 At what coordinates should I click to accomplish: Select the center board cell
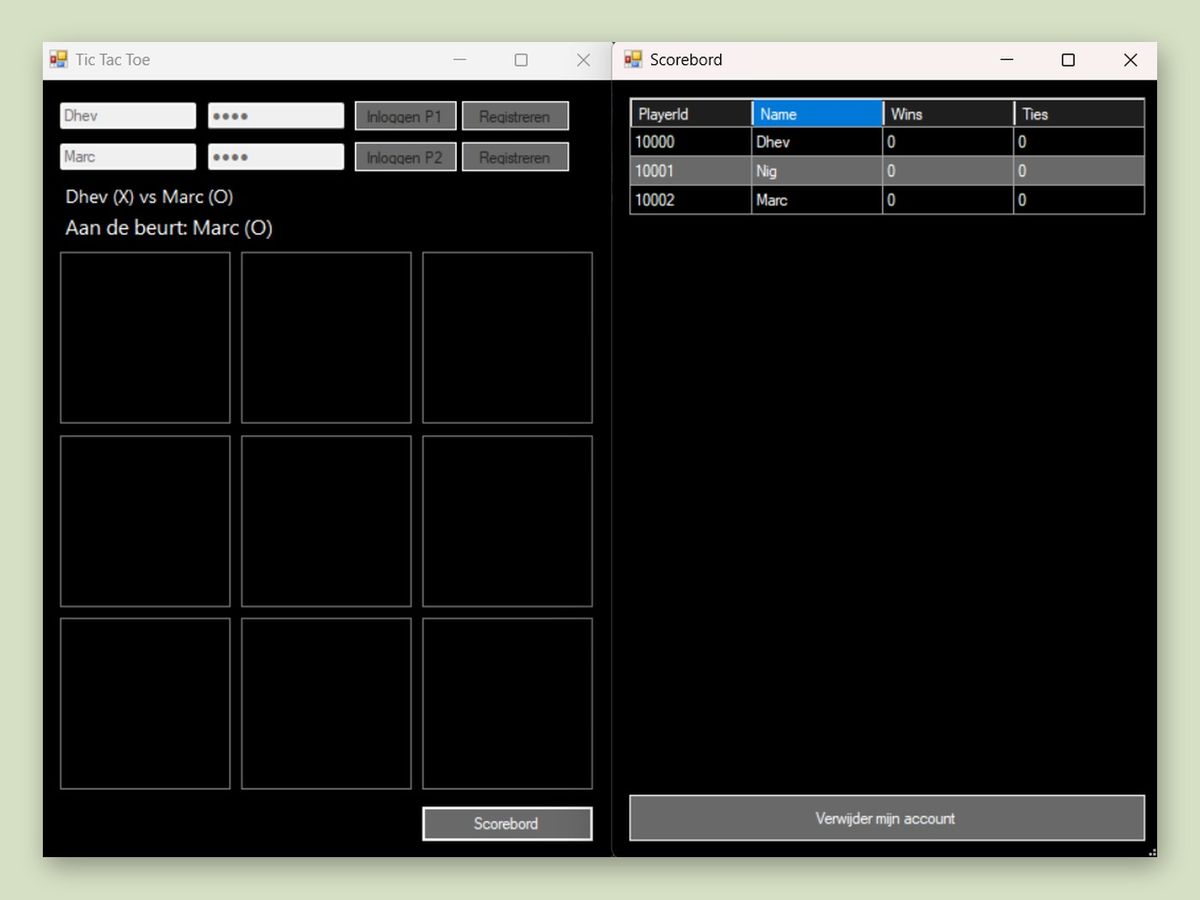[x=326, y=521]
